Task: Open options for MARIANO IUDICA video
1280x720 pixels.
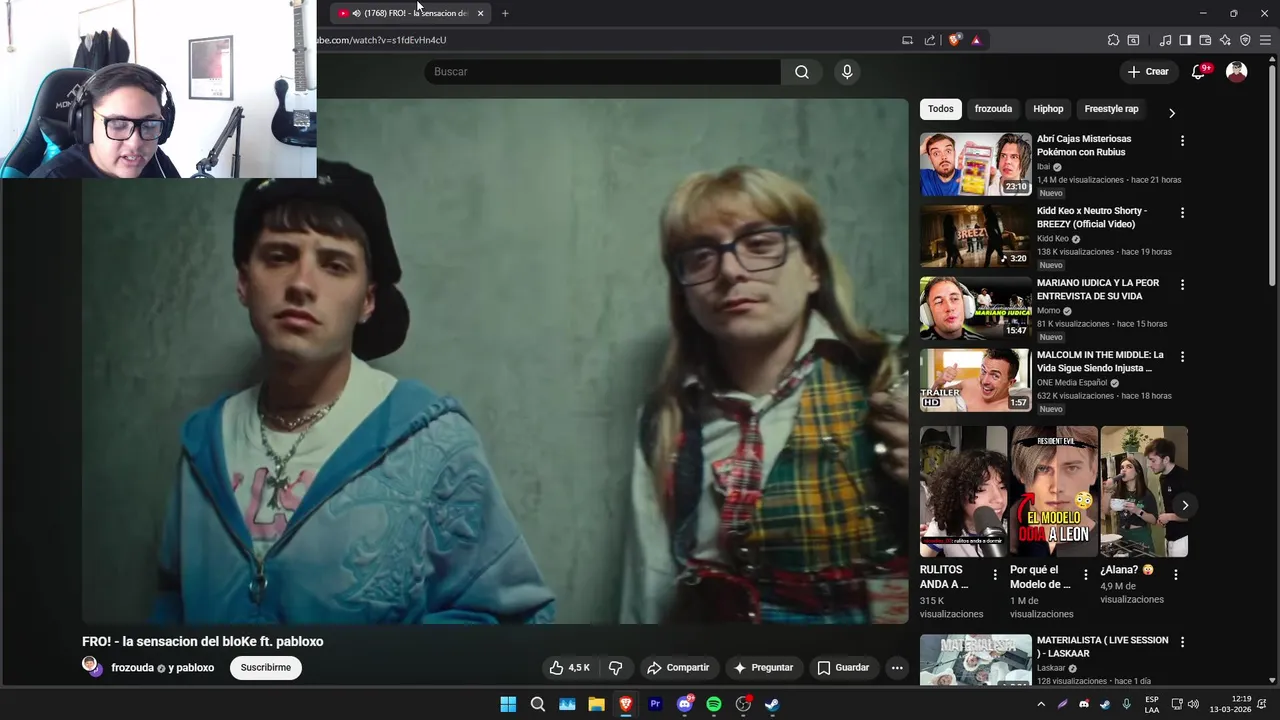Action: click(1182, 285)
